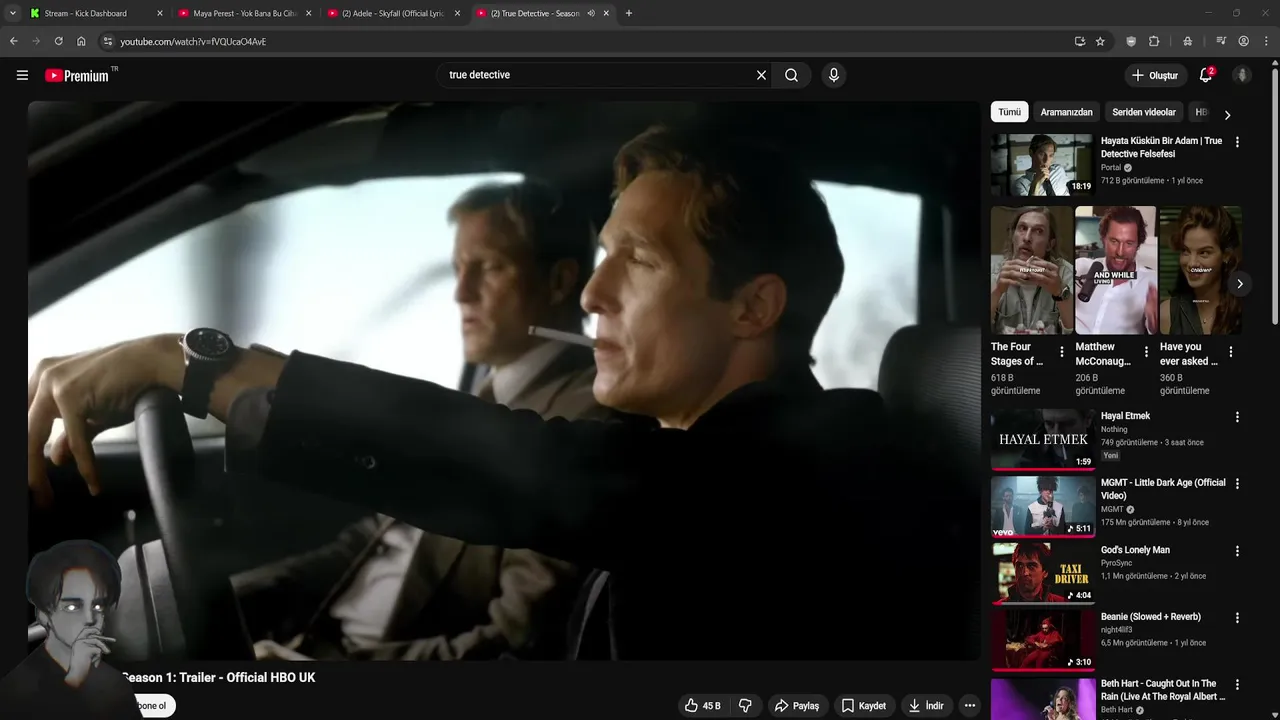The width and height of the screenshot is (1280, 720).
Task: Click the video player frame
Action: tap(504, 380)
